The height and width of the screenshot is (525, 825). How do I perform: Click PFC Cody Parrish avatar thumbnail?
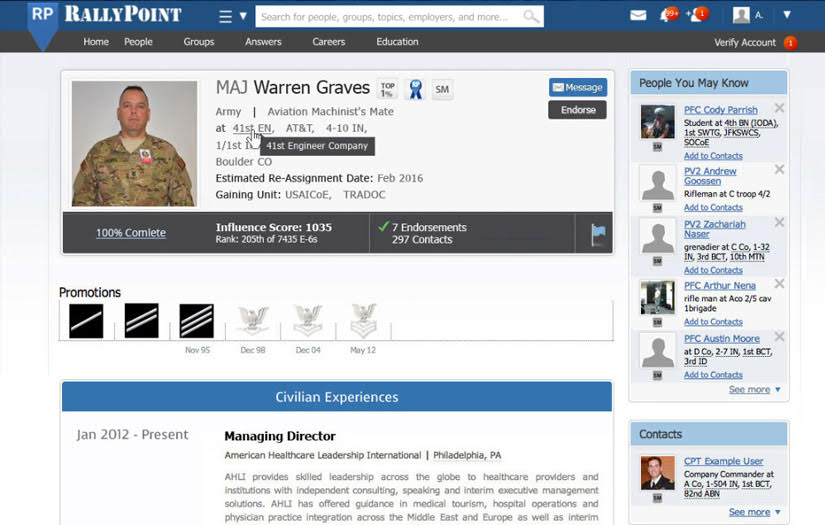coord(657,122)
